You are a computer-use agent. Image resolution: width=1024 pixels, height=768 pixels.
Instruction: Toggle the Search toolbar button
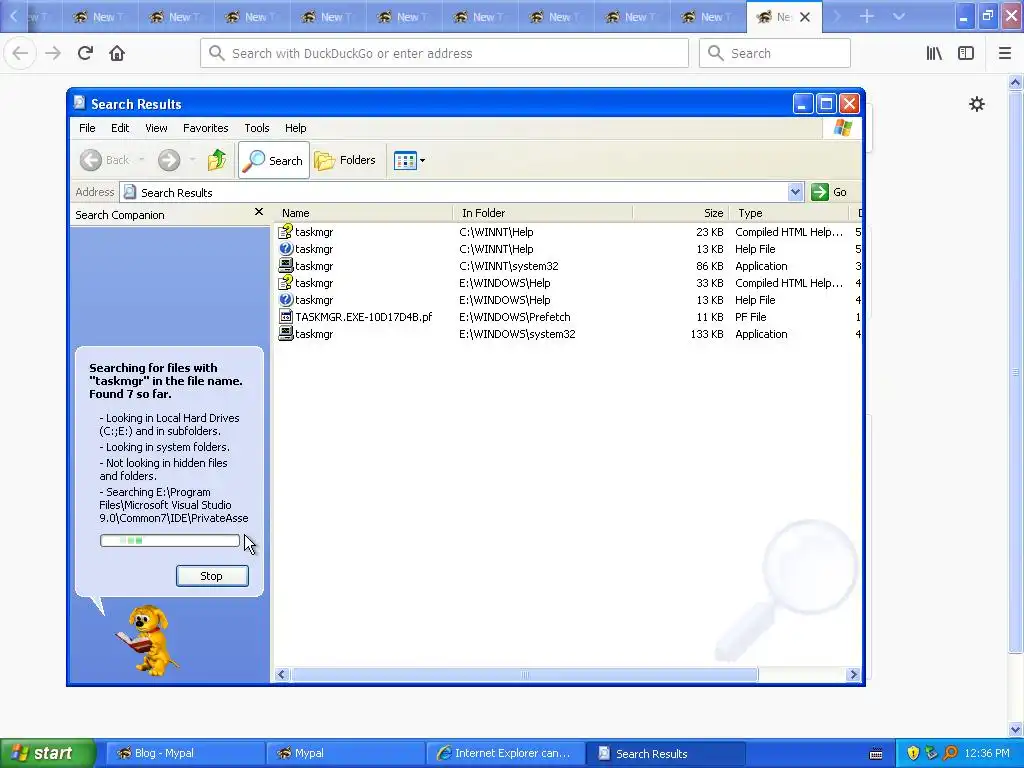(274, 160)
